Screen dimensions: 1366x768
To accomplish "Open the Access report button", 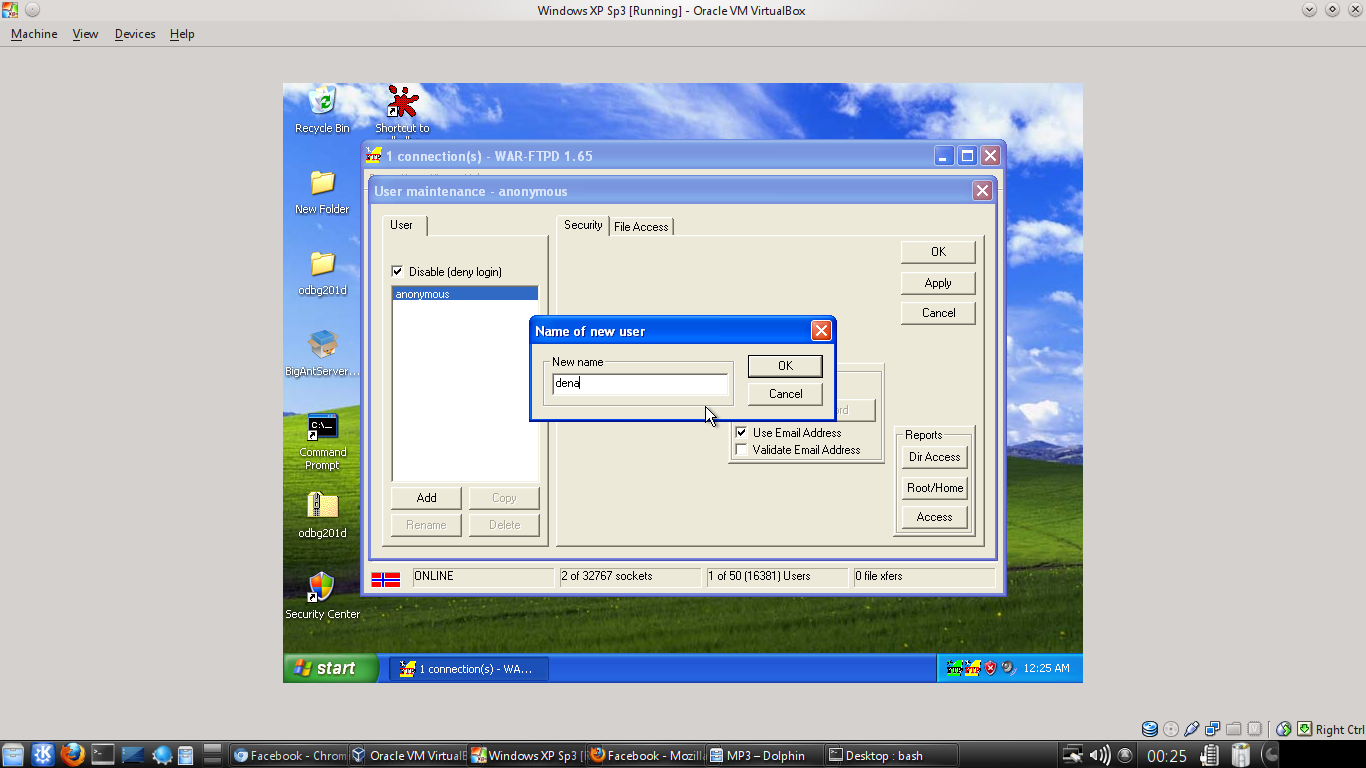I will pos(934,517).
